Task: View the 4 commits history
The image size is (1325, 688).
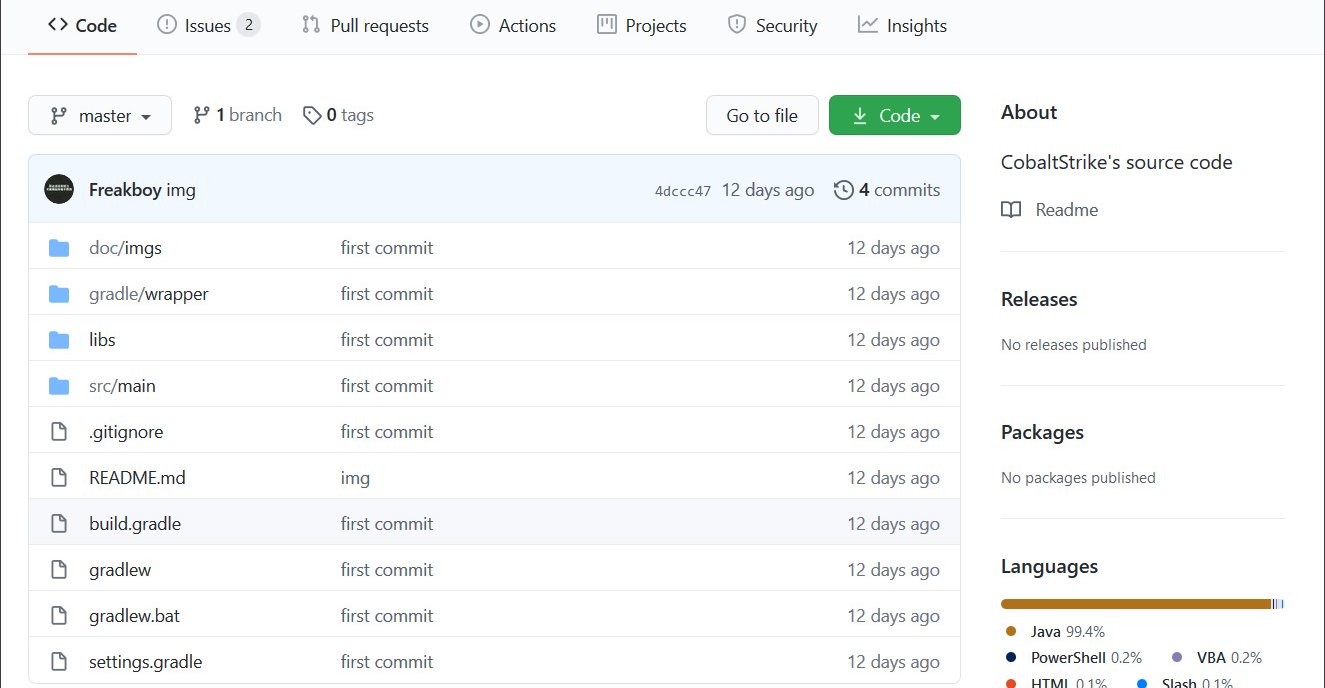Action: click(x=887, y=190)
